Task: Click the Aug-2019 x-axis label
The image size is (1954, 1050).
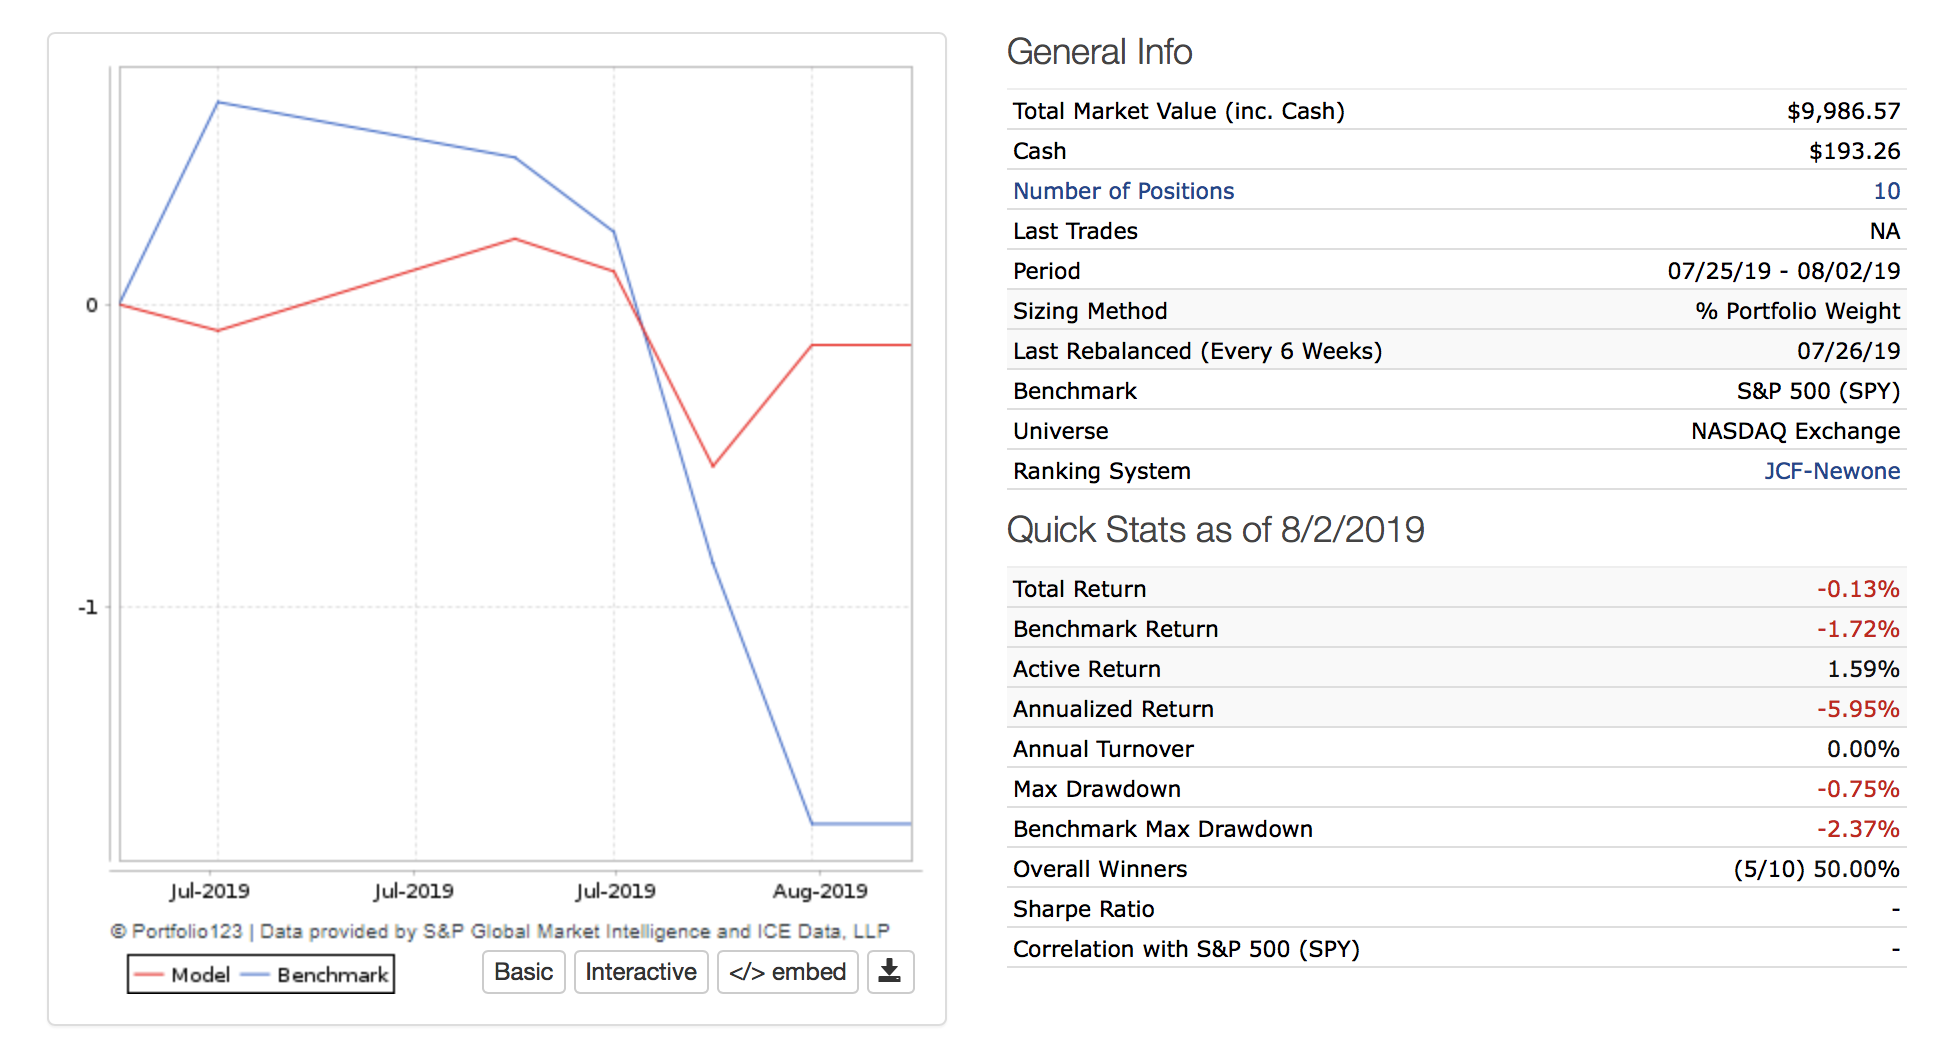Action: (820, 891)
